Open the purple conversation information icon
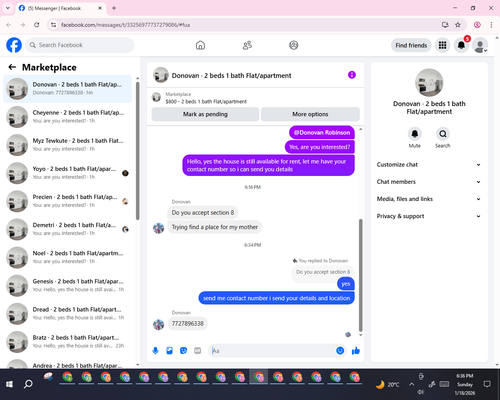This screenshot has width=500, height=400. [352, 75]
